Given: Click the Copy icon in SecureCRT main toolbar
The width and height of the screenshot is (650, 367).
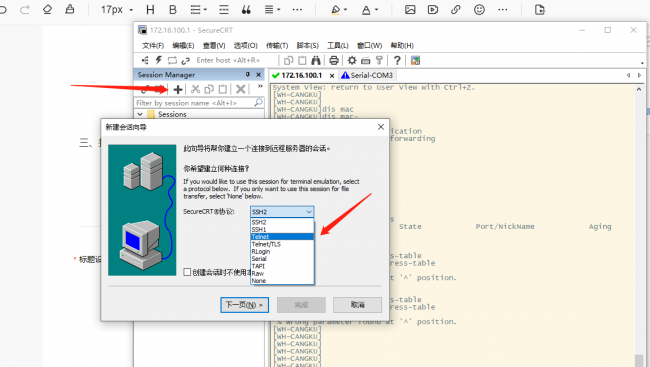Looking at the screenshot, I should coord(289,61).
